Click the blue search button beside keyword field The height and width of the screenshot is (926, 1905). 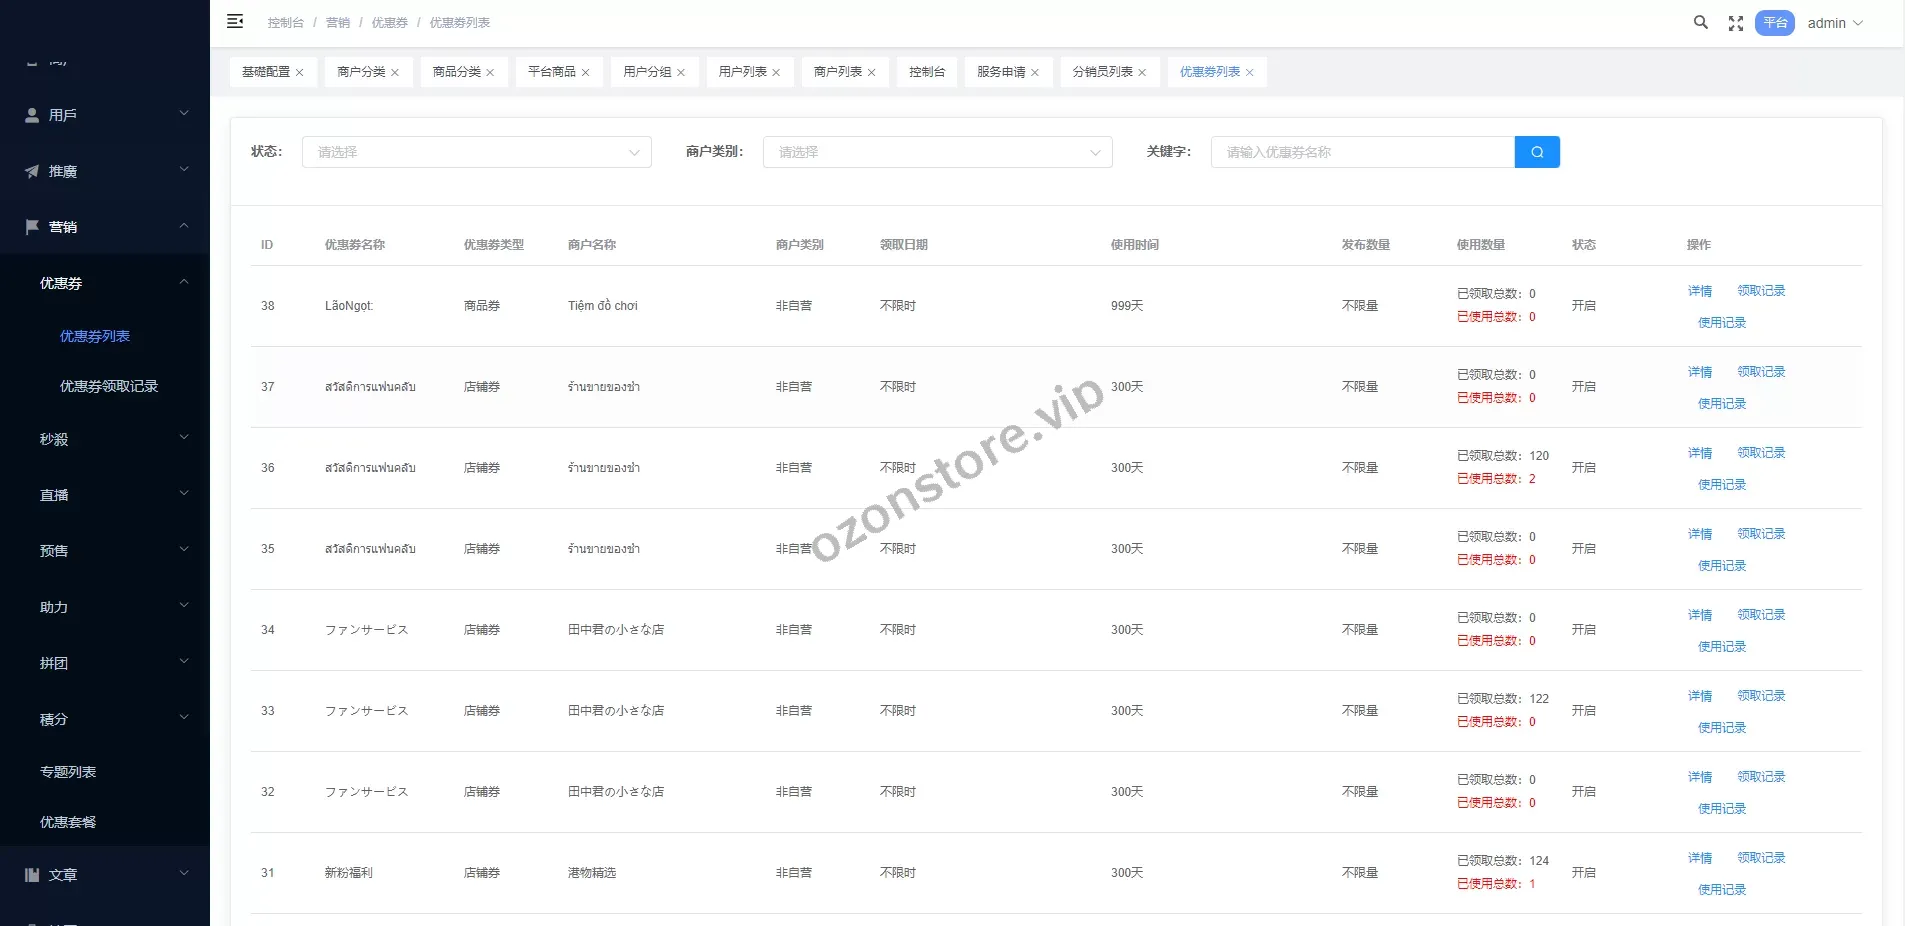click(1537, 152)
